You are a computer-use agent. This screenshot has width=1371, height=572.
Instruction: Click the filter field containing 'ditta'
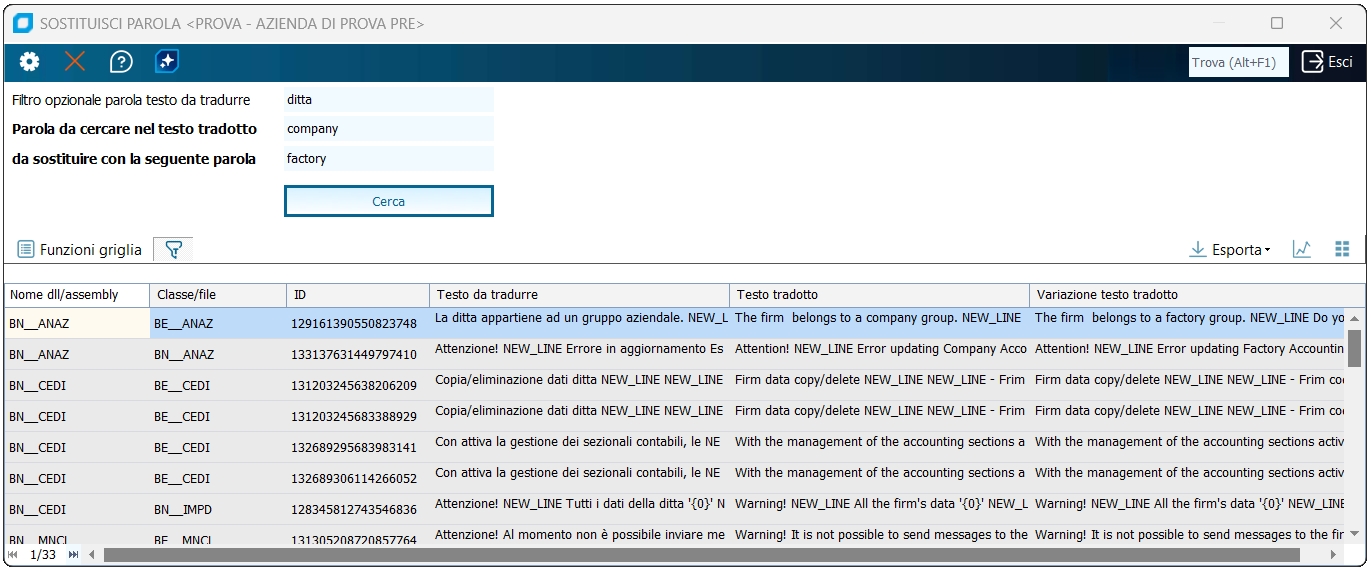[388, 100]
